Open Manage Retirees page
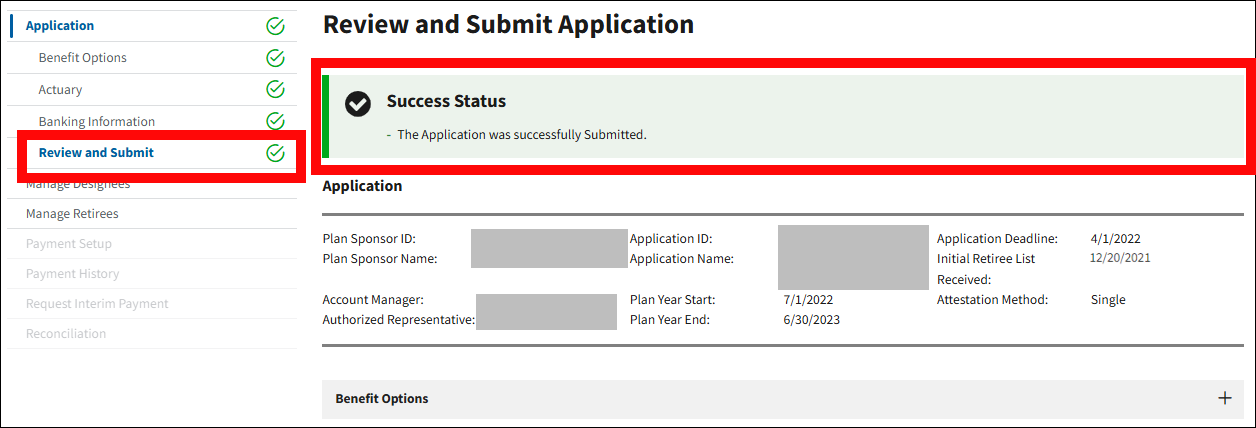Viewport: 1256px width, 428px height. [72, 214]
